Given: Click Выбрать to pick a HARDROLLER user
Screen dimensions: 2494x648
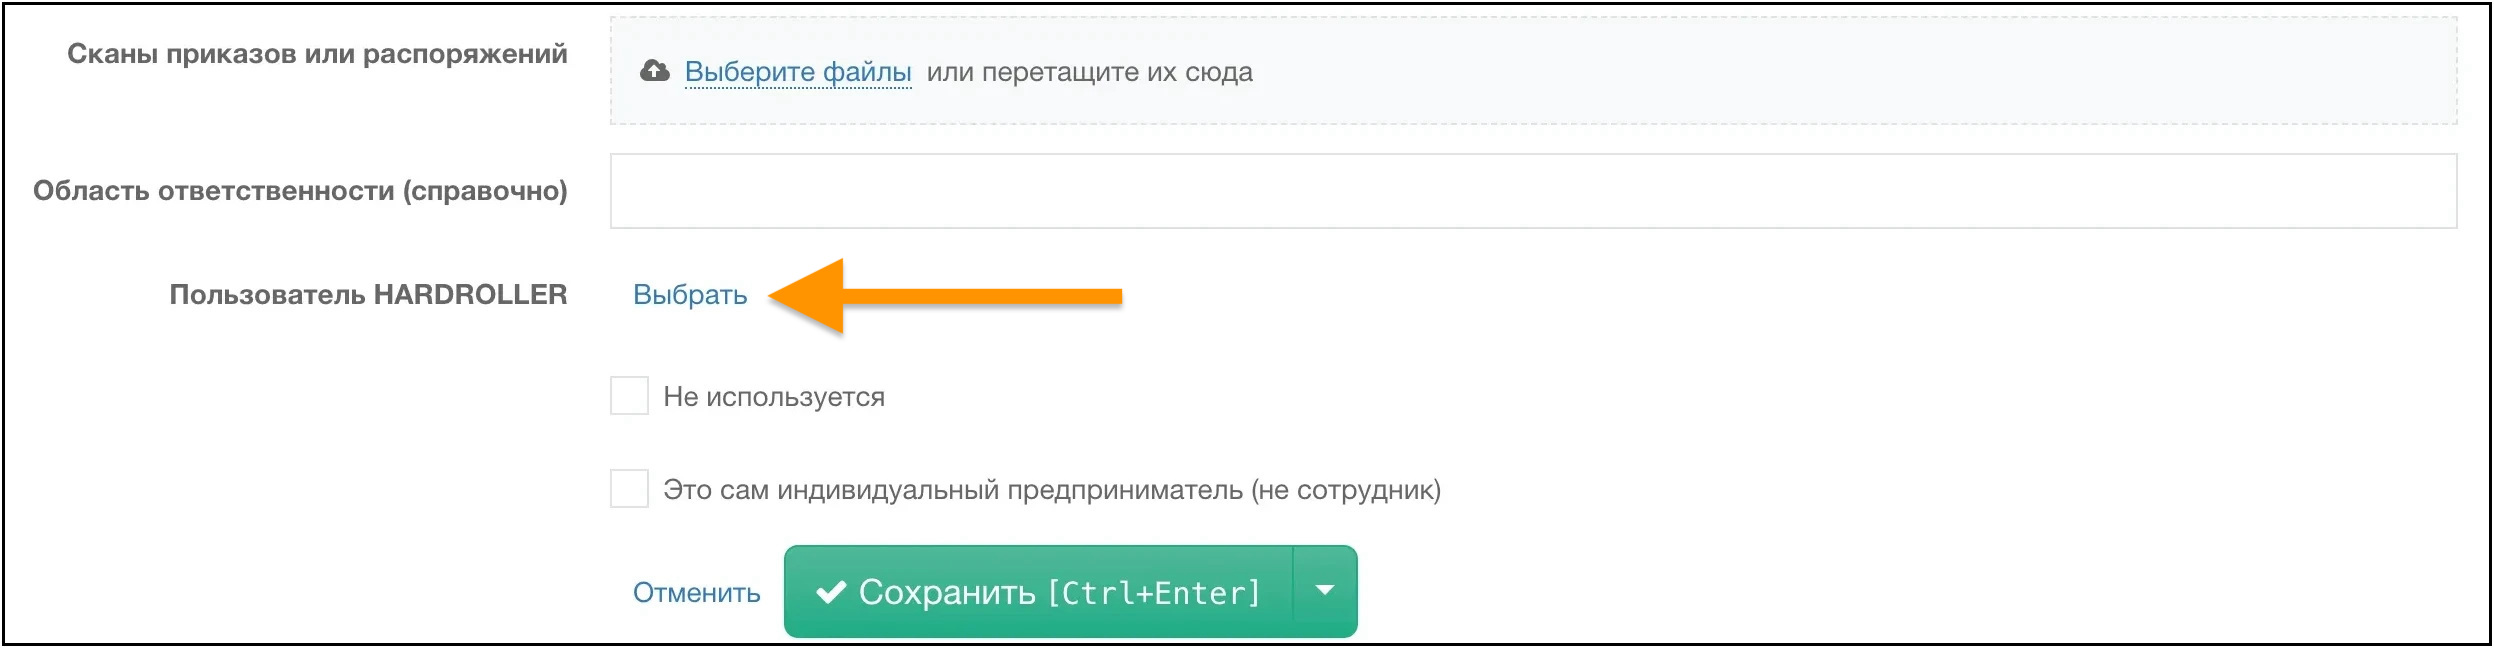Looking at the screenshot, I should tap(688, 295).
